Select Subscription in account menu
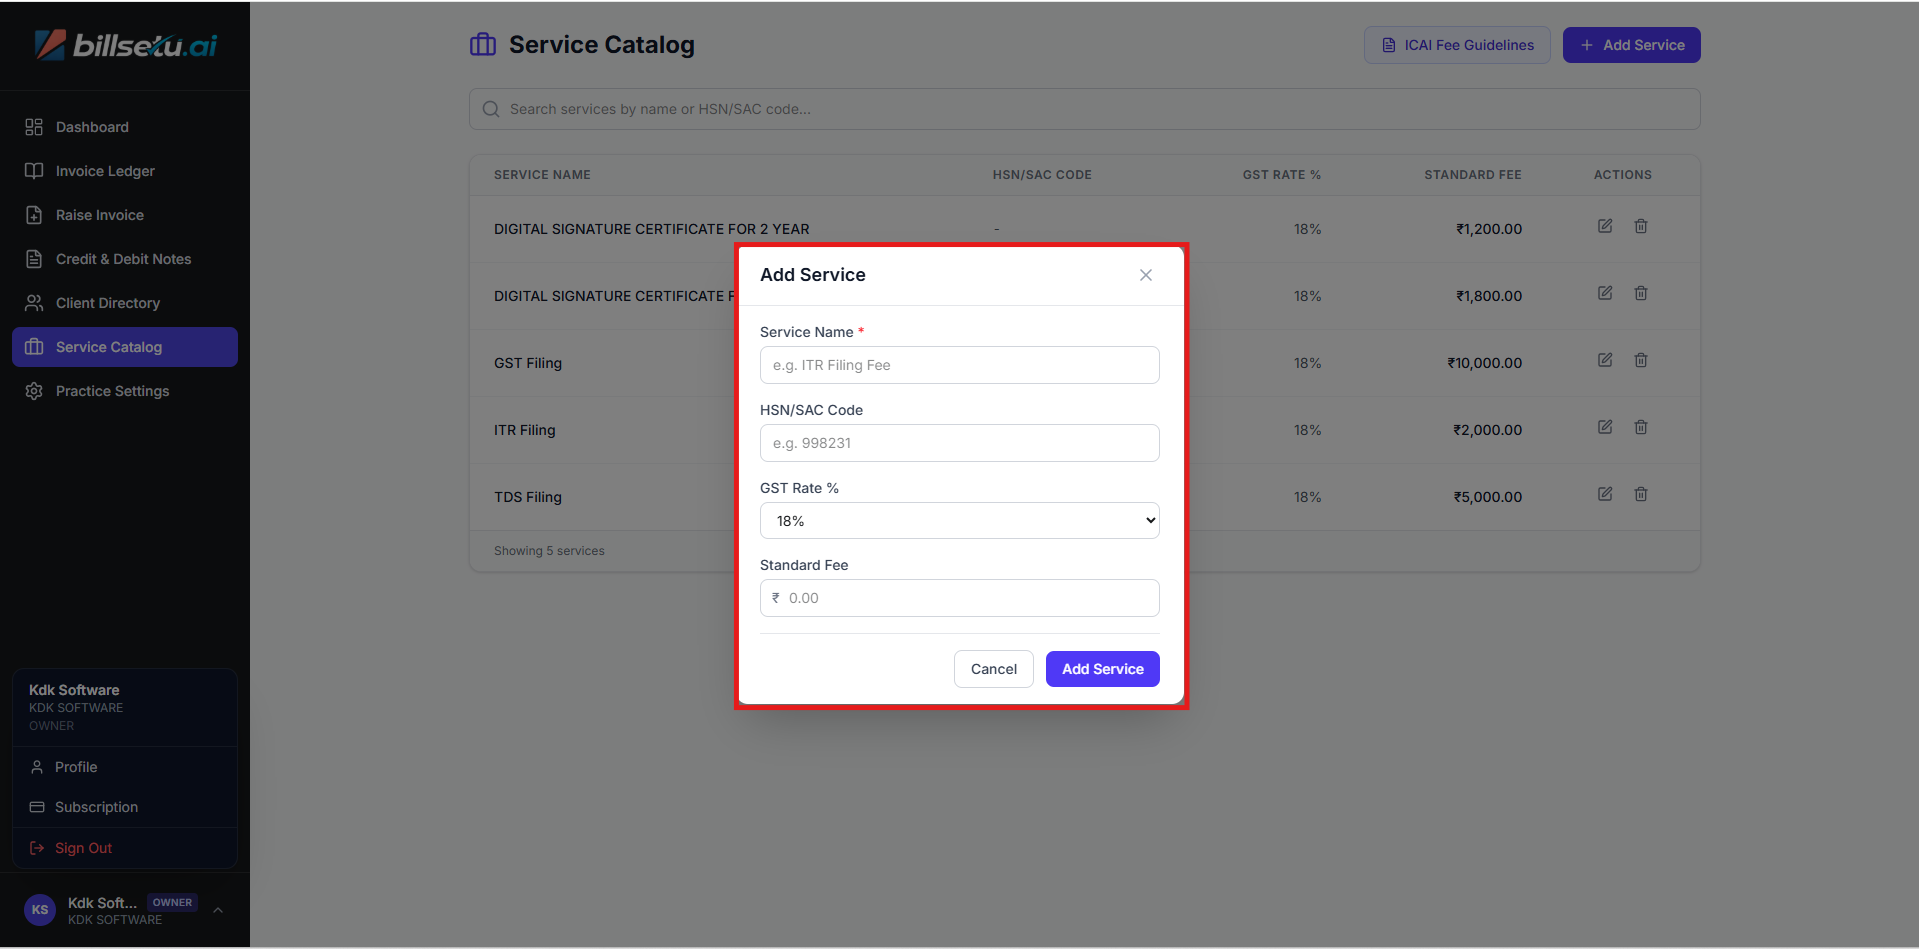The width and height of the screenshot is (1919, 949). (96, 807)
